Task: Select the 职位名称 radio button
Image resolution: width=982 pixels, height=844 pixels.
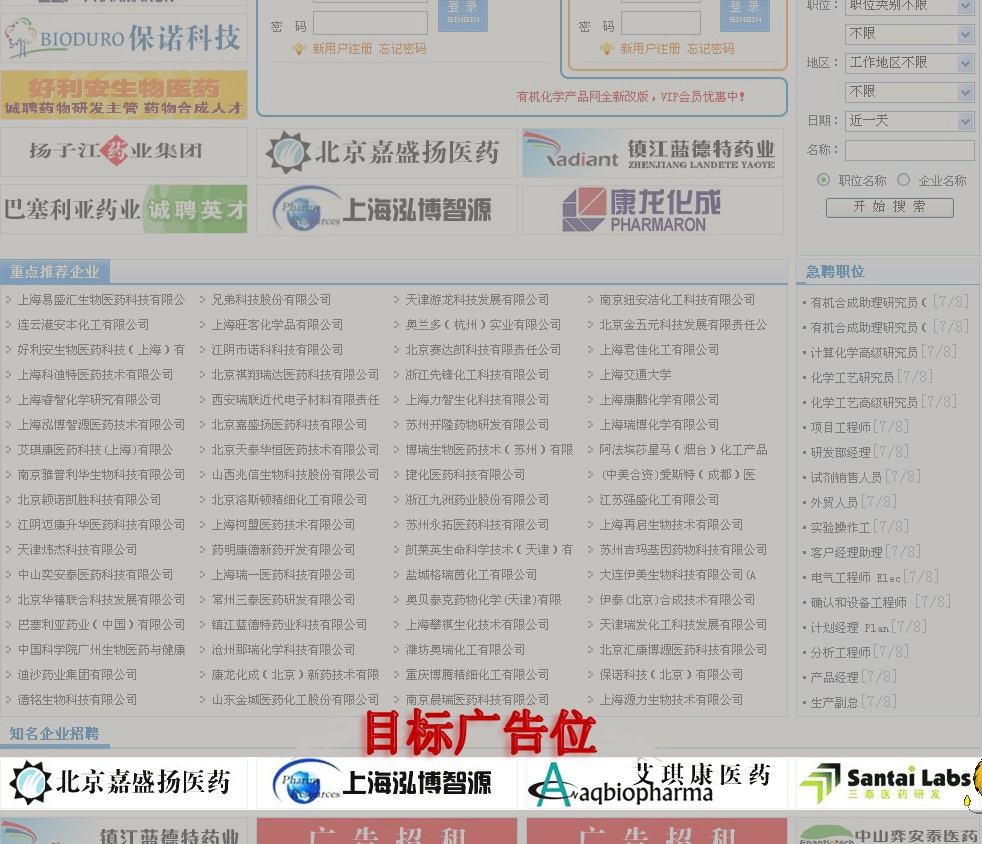Action: click(x=823, y=180)
